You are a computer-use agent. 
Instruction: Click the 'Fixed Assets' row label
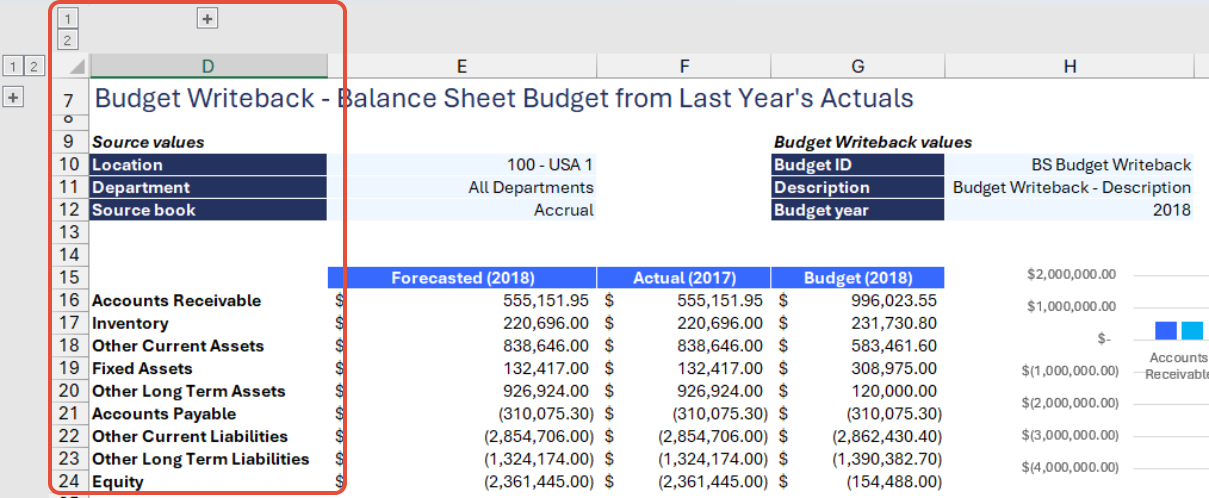coord(142,368)
